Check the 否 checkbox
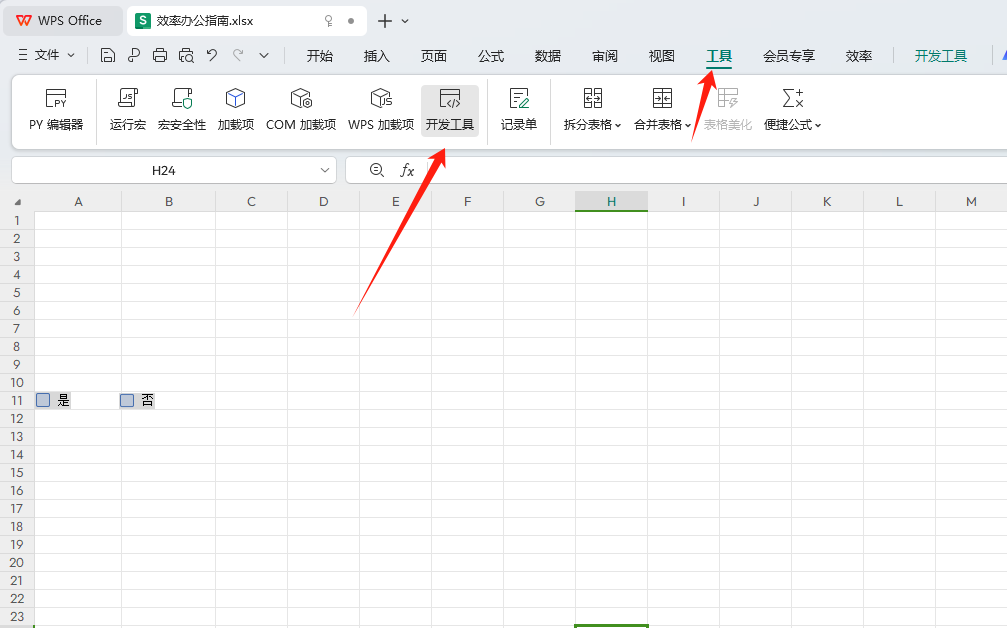Image resolution: width=1007 pixels, height=628 pixels. point(127,400)
